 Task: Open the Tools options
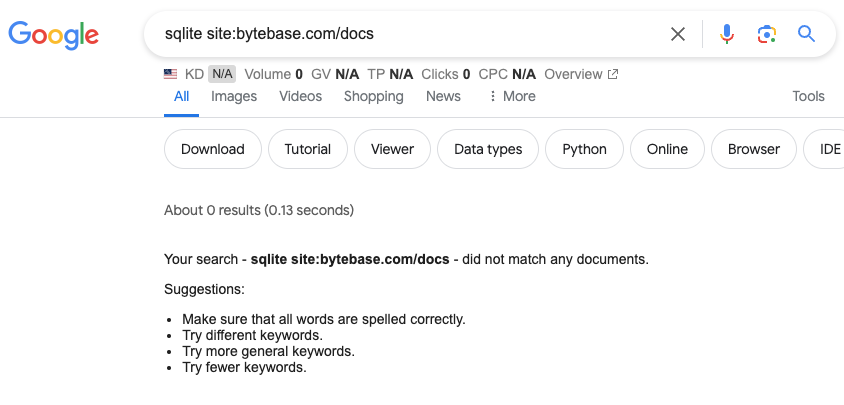pos(808,96)
